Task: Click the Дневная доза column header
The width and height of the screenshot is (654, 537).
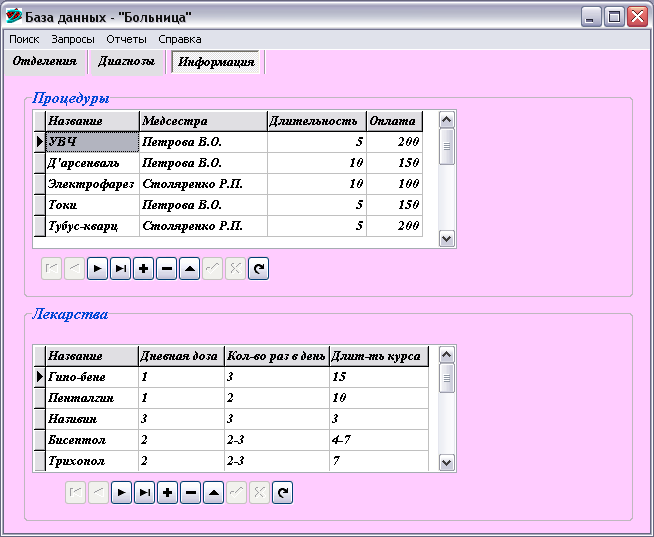Action: (x=181, y=356)
